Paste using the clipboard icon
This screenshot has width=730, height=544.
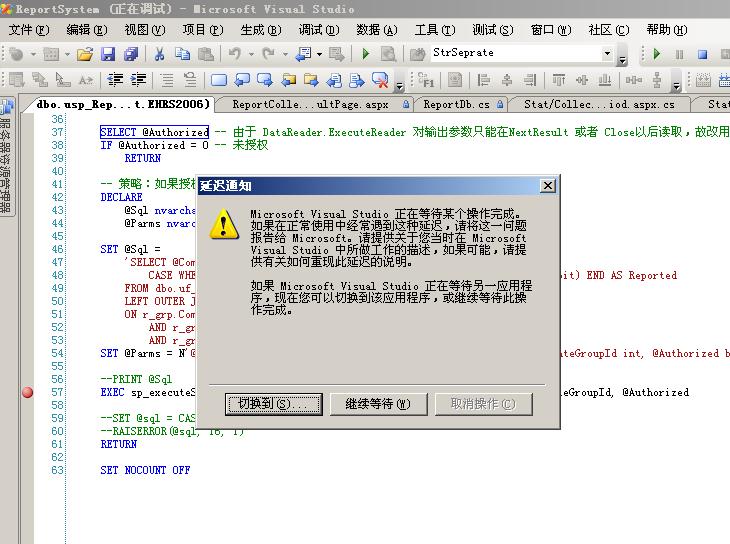coord(206,54)
